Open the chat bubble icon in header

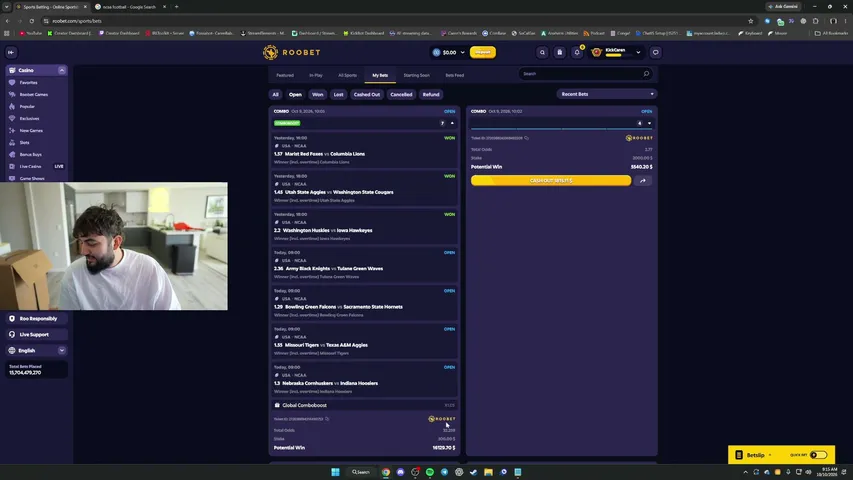coord(656,52)
